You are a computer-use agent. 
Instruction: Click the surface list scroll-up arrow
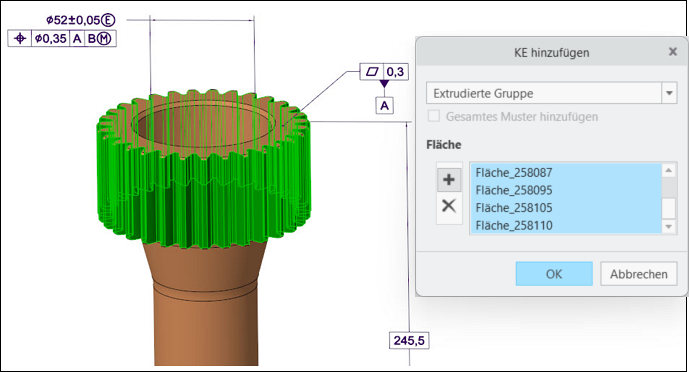(x=668, y=170)
